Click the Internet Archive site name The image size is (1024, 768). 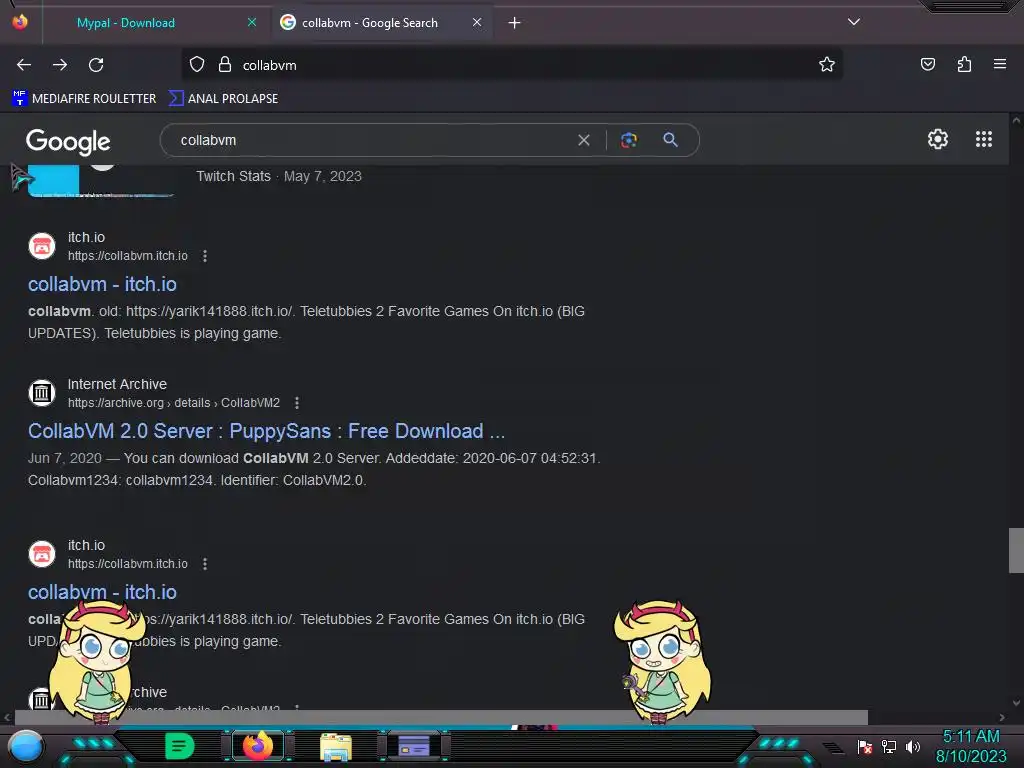pyautogui.click(x=118, y=384)
